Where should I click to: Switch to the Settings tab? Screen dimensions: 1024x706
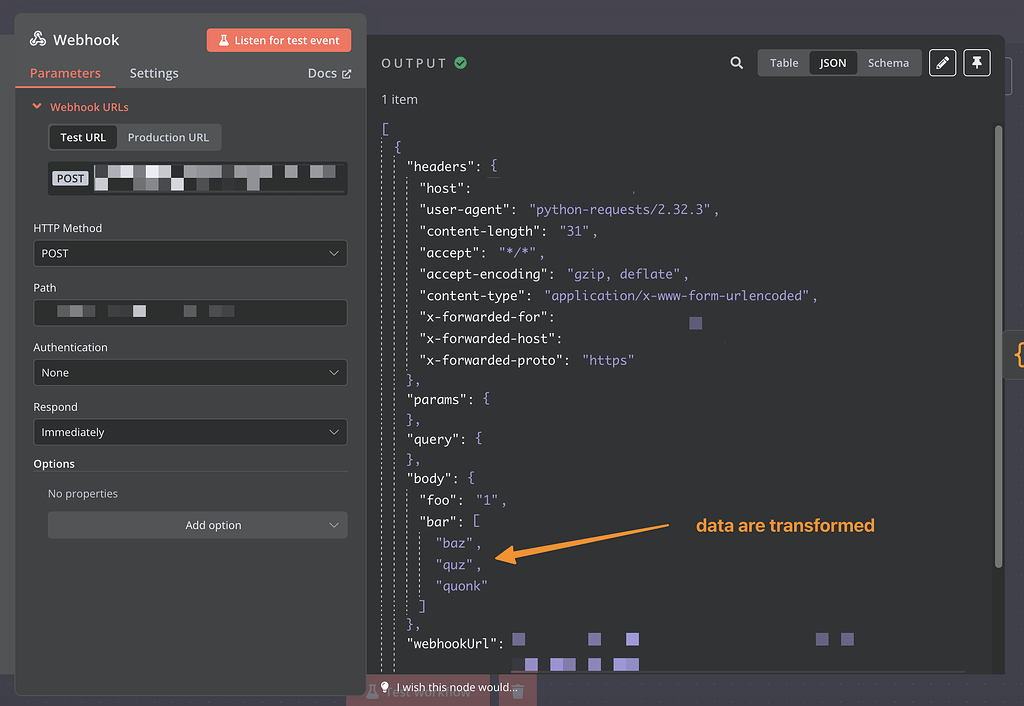tap(154, 73)
